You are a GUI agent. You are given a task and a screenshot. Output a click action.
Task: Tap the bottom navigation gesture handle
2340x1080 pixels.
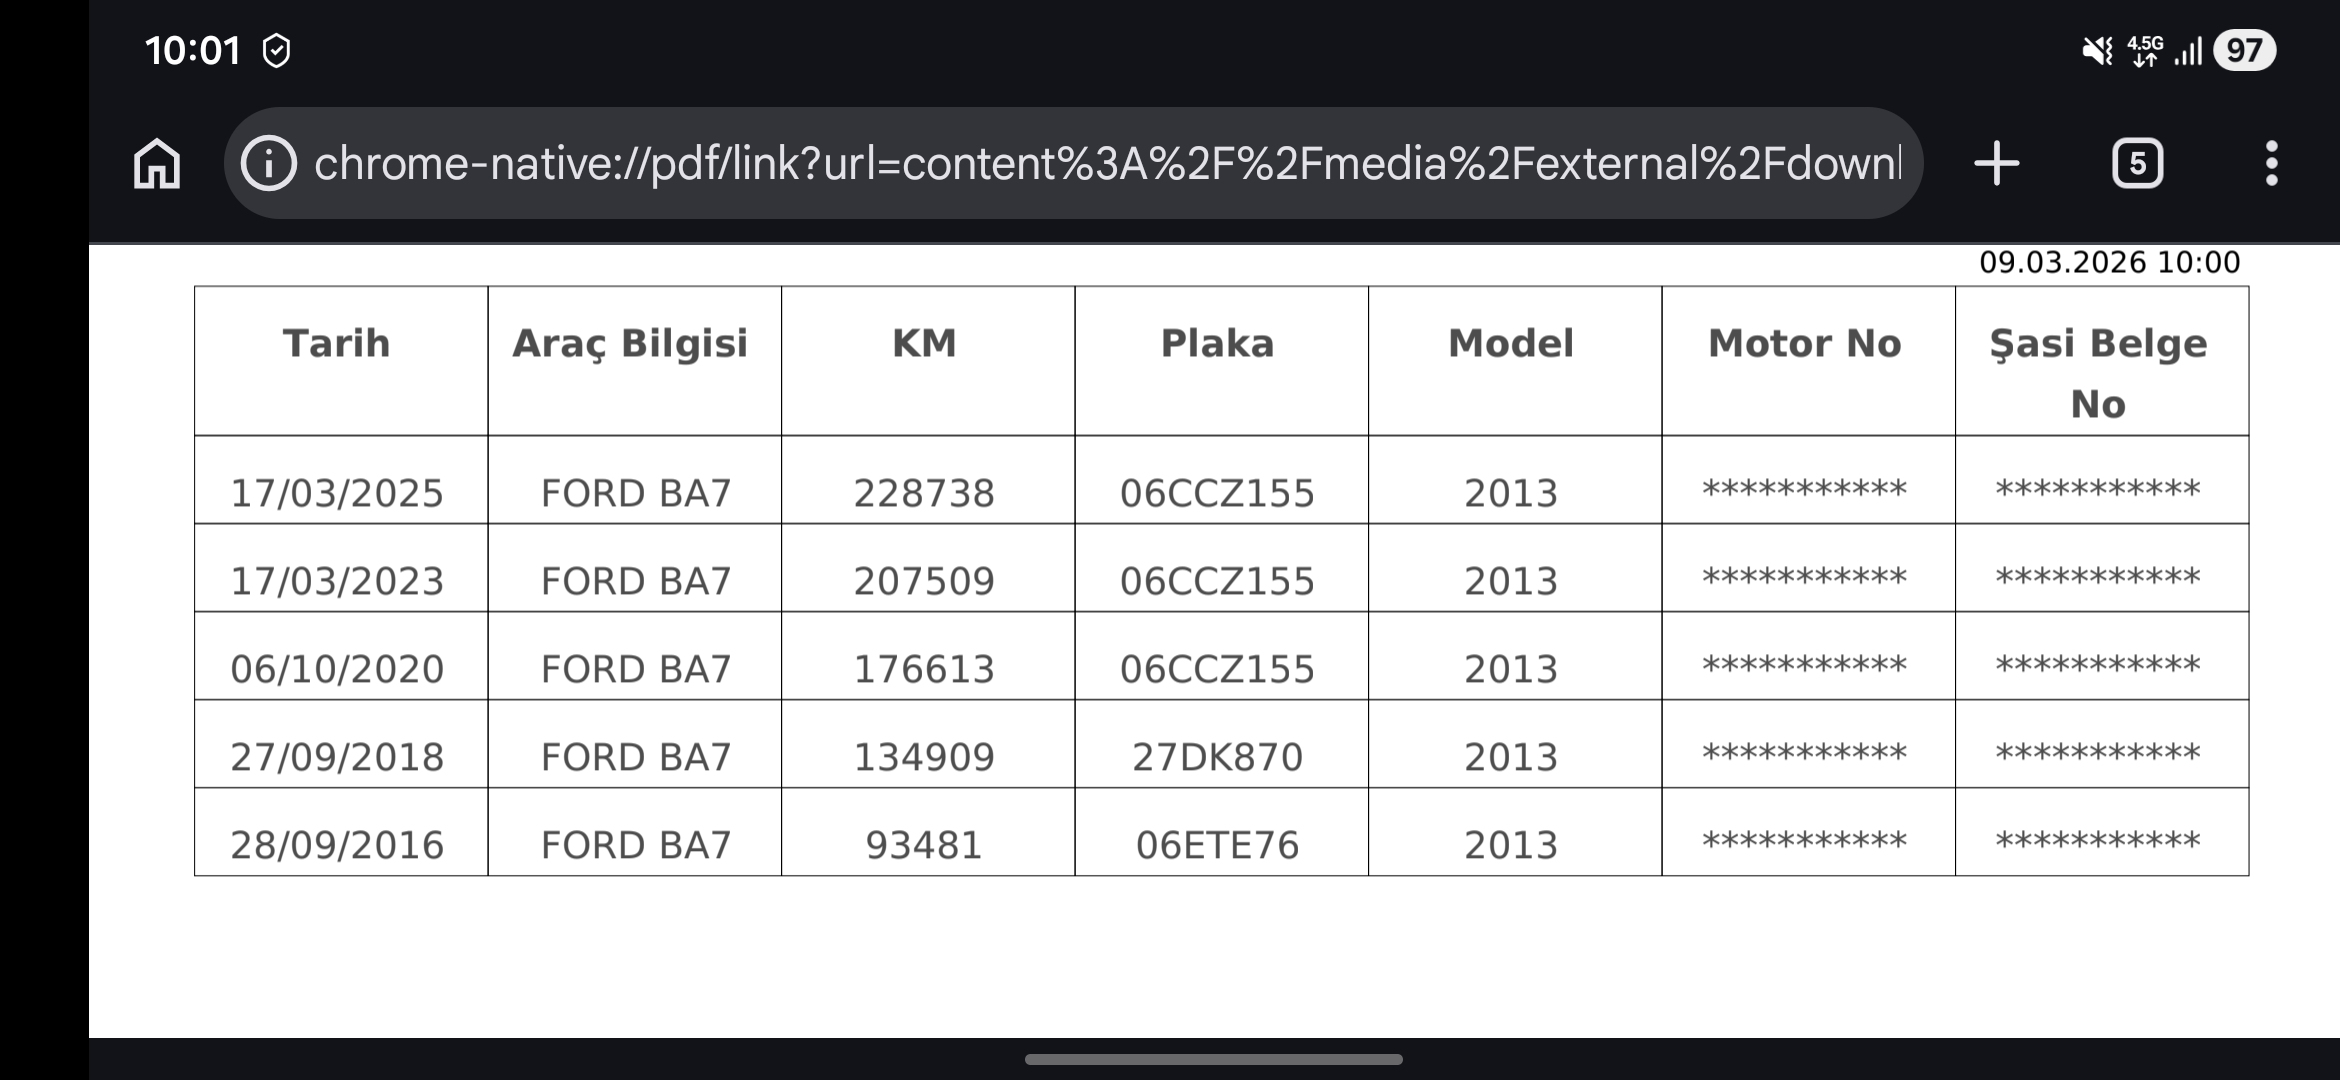tap(1213, 1059)
